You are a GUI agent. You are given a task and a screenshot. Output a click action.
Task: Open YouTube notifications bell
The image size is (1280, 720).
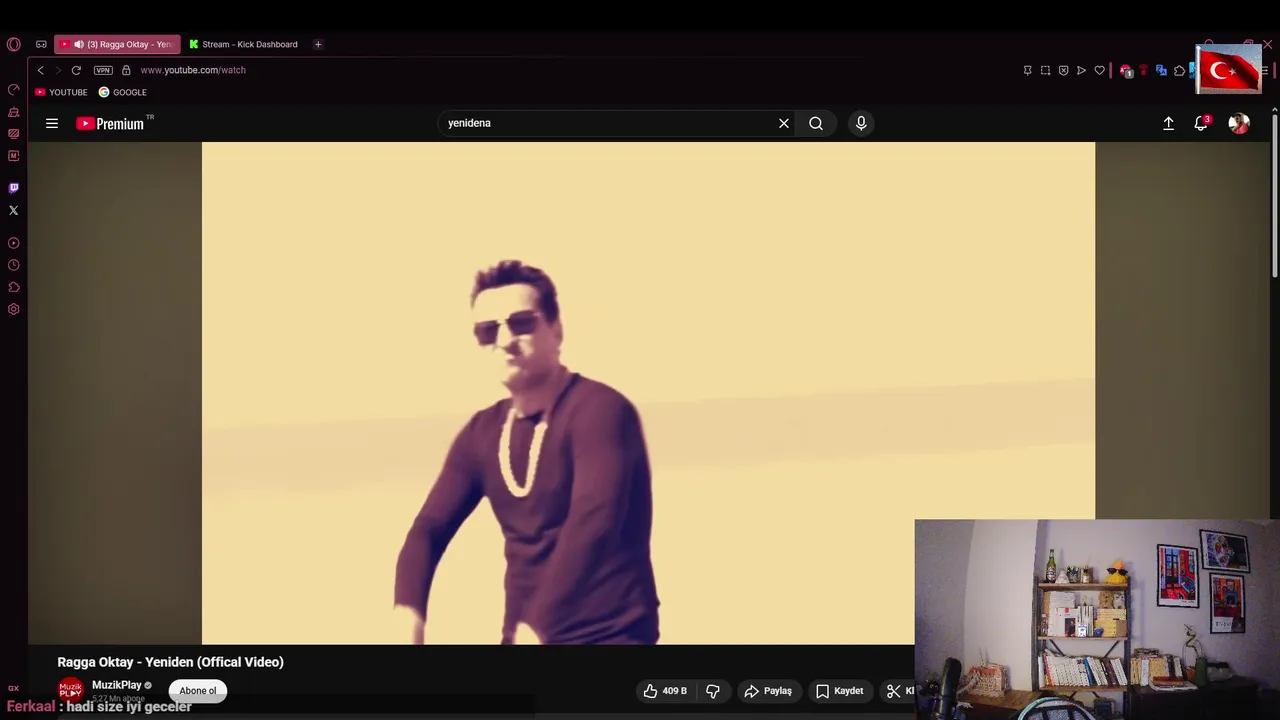coord(1201,123)
